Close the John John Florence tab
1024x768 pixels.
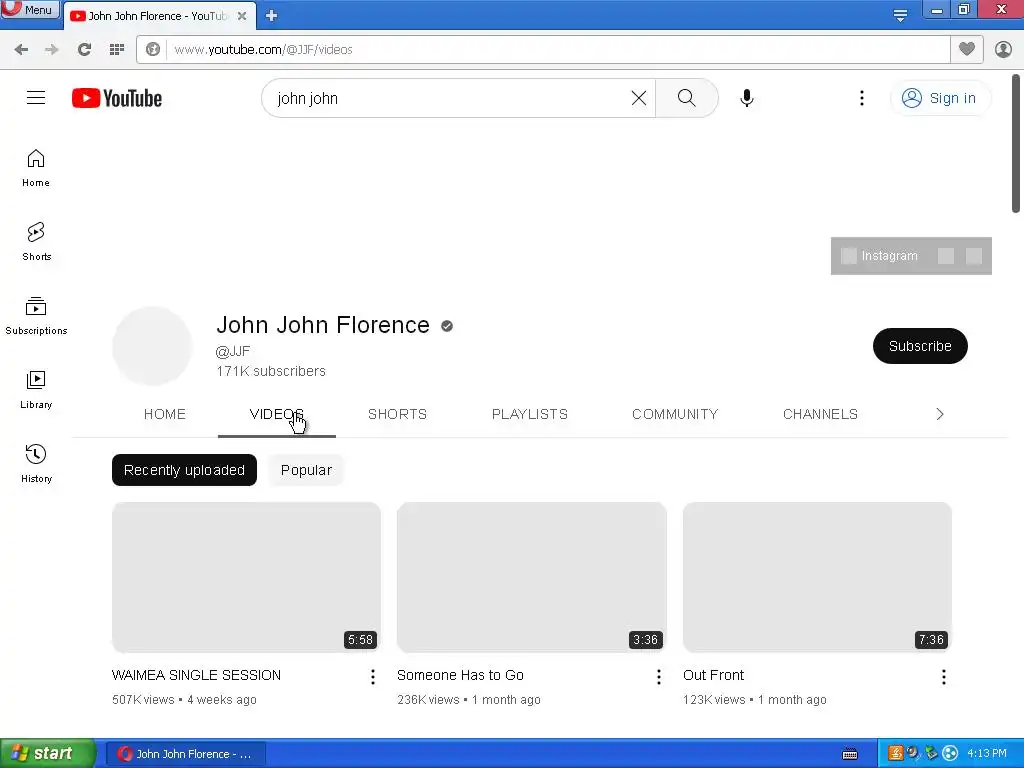pyautogui.click(x=242, y=16)
